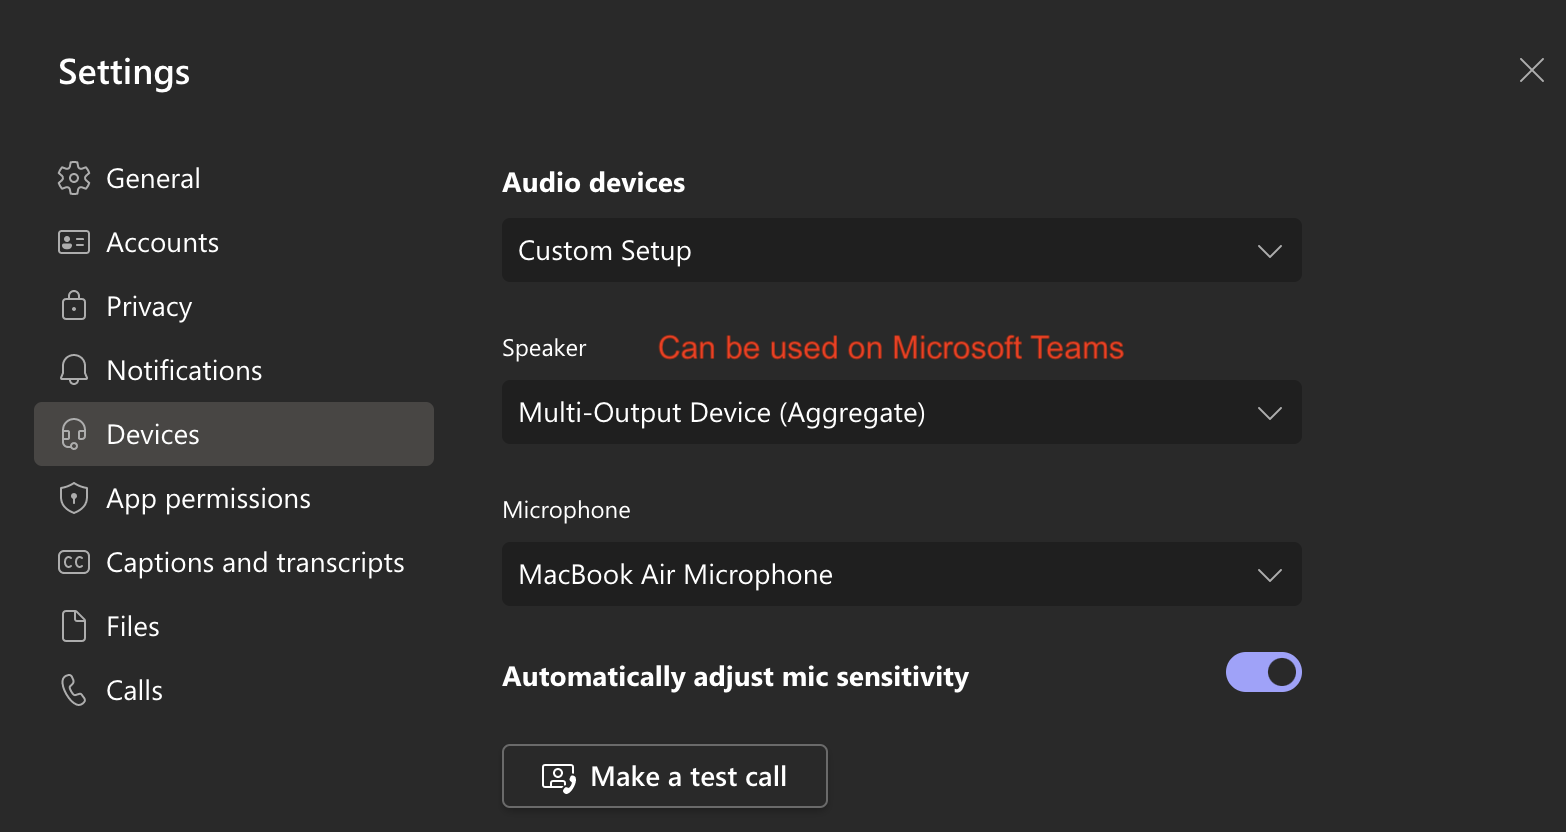
Task: Select the App permissions label in the sidebar
Action: click(208, 498)
